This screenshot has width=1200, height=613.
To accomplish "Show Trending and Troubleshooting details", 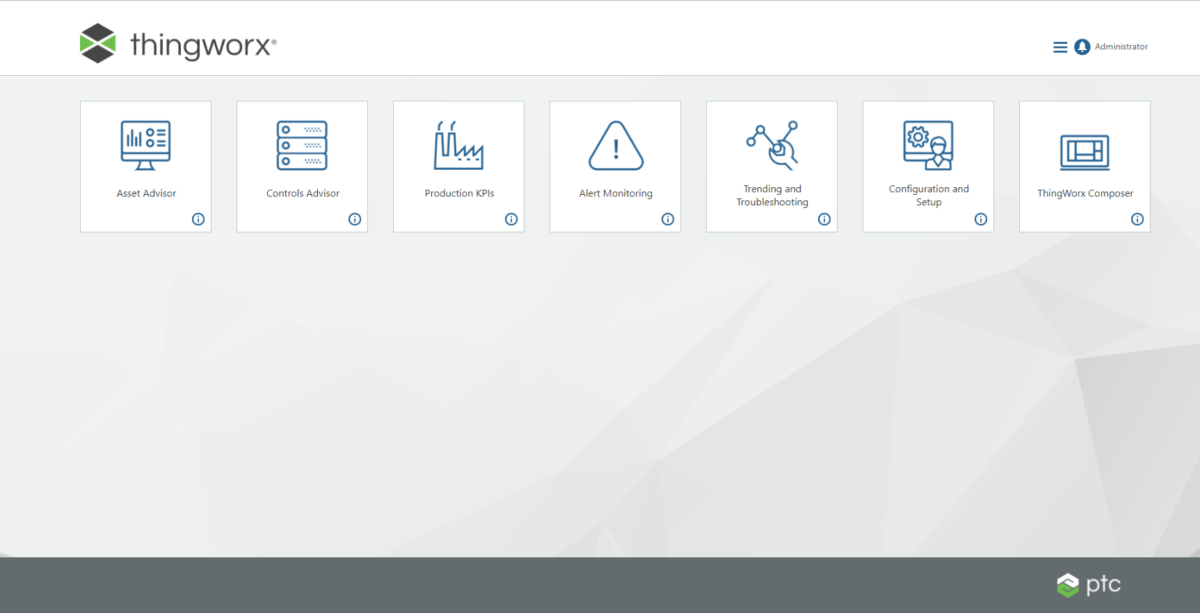I will coord(824,218).
